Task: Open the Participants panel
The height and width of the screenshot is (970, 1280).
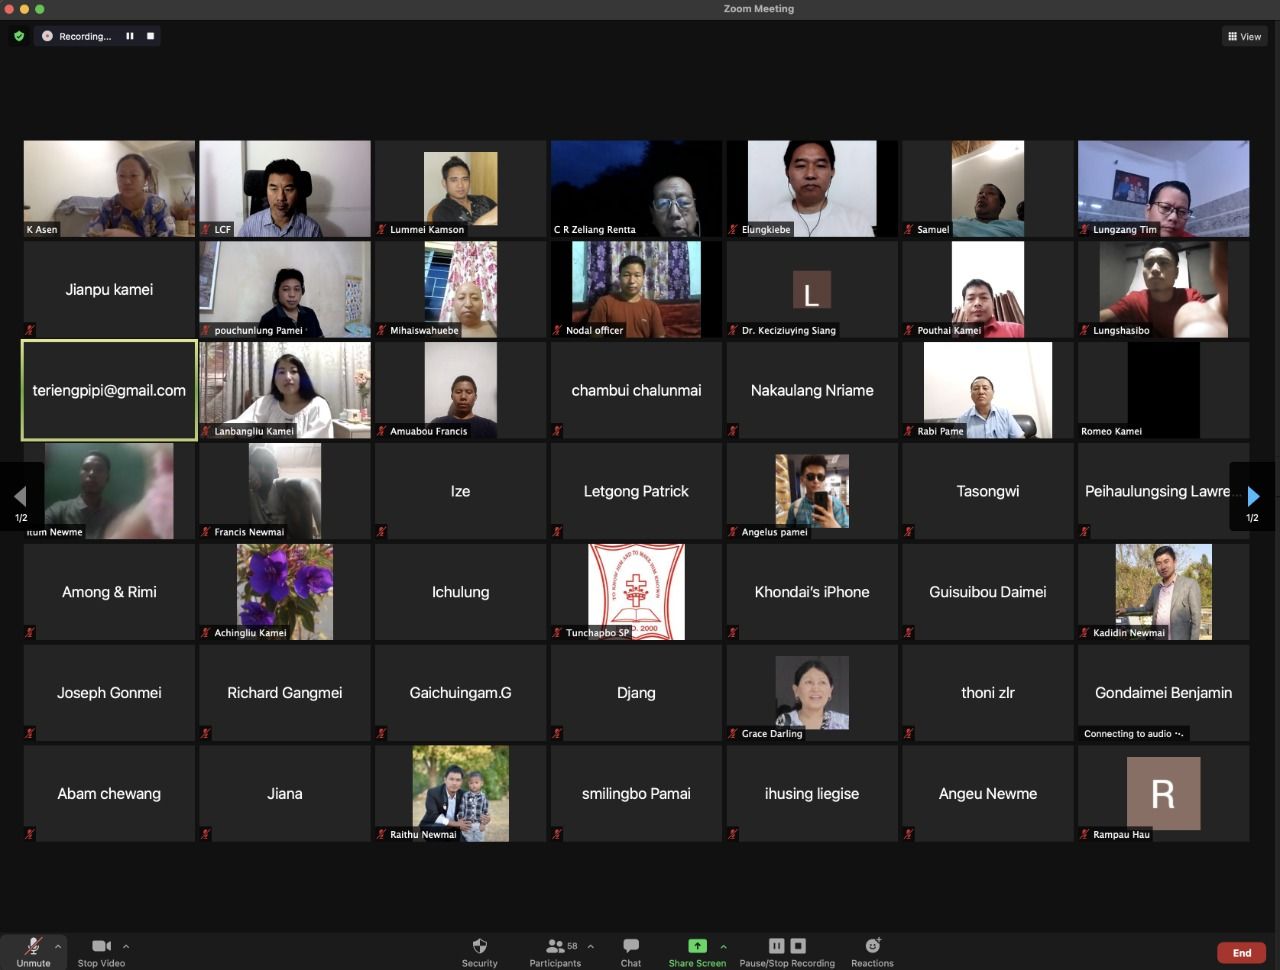Action: 555,946
